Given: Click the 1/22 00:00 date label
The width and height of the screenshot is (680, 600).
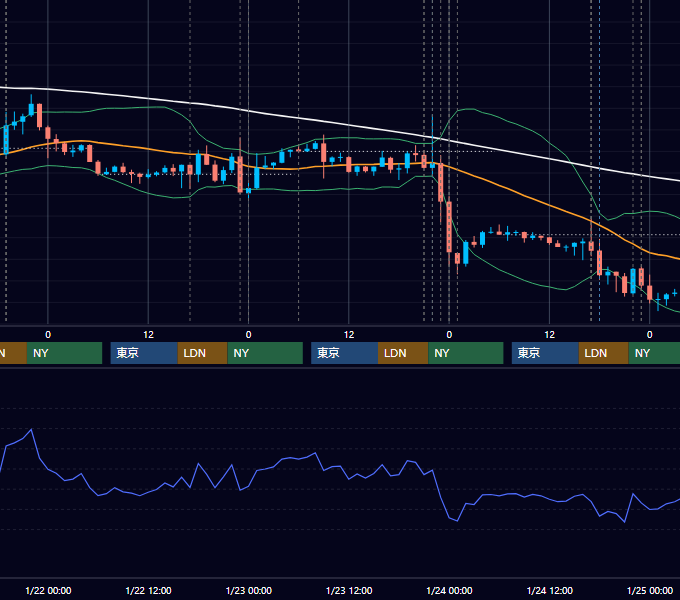Looking at the screenshot, I should 48,590.
